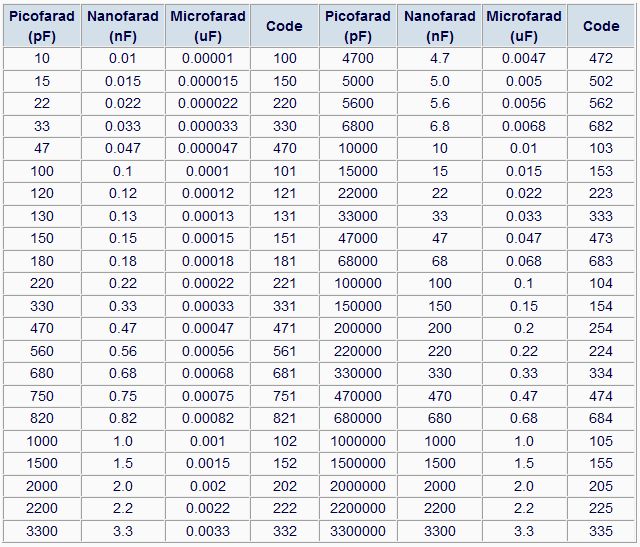Select the code 683 cell
This screenshot has height=547, width=640.
600,261
